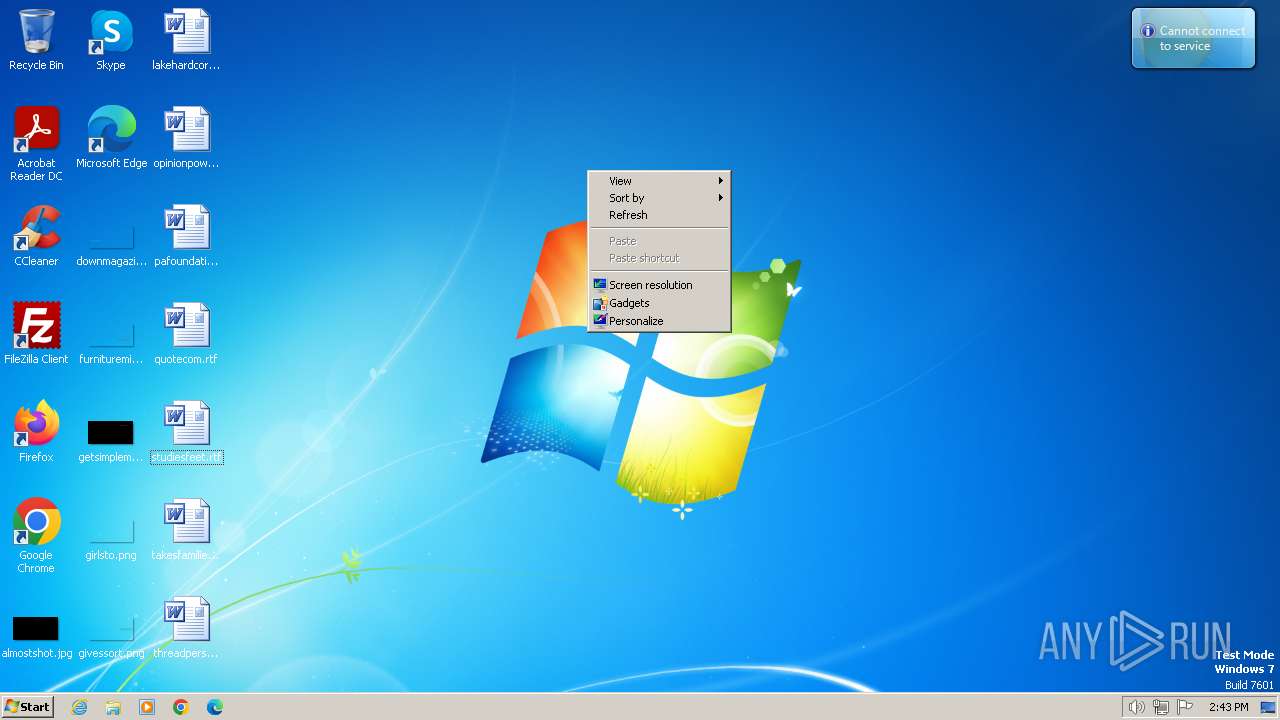1280x720 pixels.
Task: Expand the View submenu in context menu
Action: click(659, 181)
